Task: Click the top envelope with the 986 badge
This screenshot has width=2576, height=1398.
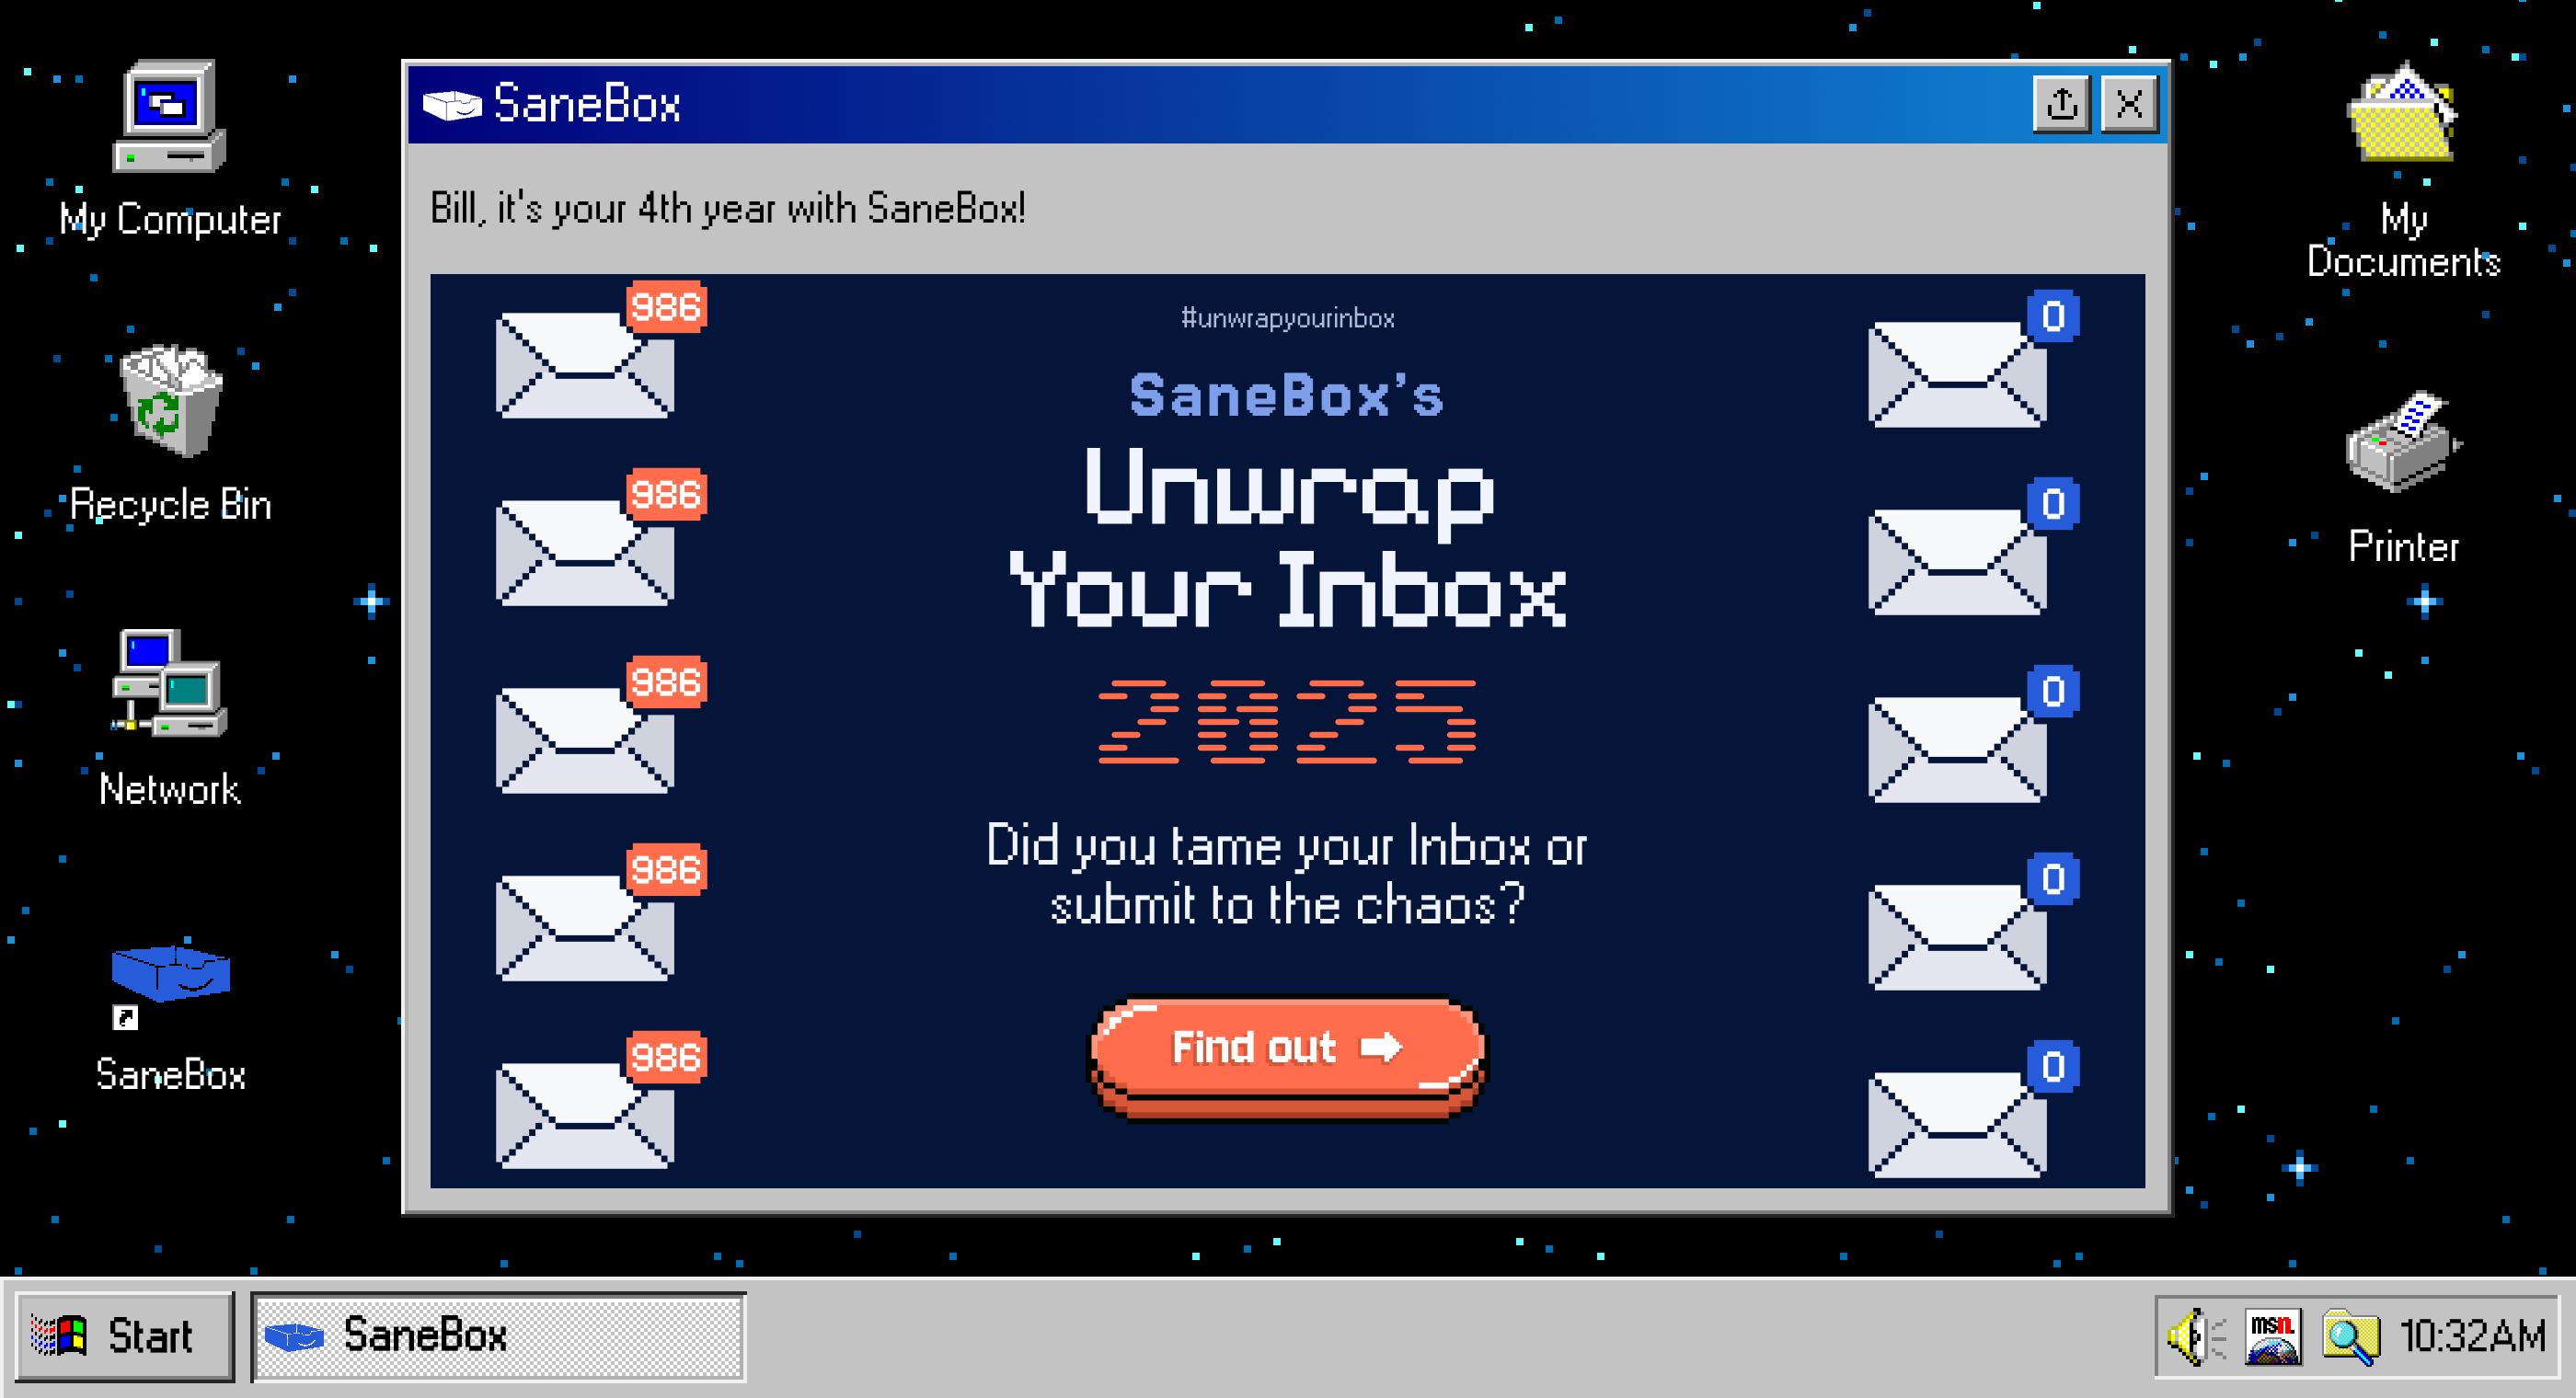Action: click(x=586, y=365)
